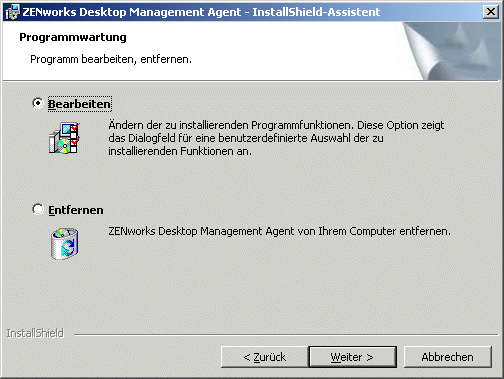The width and height of the screenshot is (504, 379).
Task: Click the Entfernen recycle bin icon
Action: (x=64, y=243)
